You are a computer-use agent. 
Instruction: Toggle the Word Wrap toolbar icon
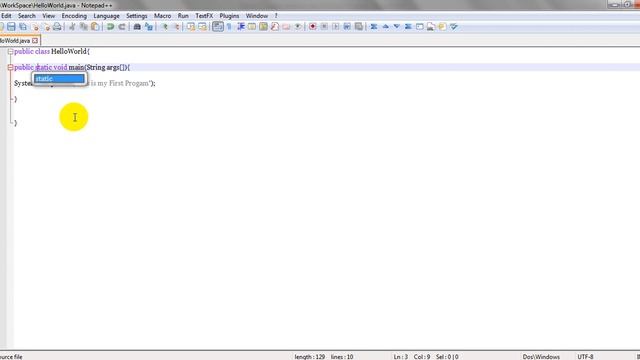point(218,27)
